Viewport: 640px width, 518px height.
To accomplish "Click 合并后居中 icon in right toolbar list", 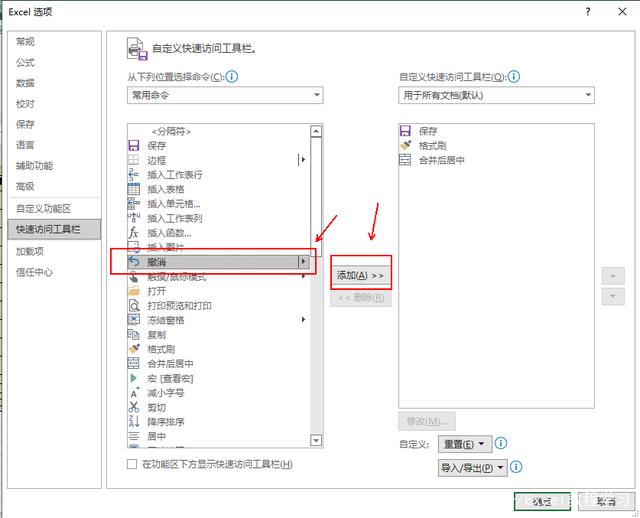I will pos(405,160).
